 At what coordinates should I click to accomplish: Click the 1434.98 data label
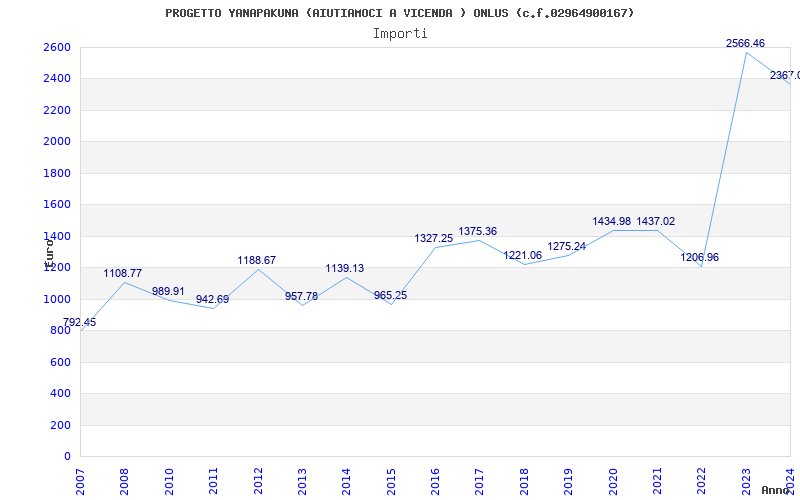611,221
